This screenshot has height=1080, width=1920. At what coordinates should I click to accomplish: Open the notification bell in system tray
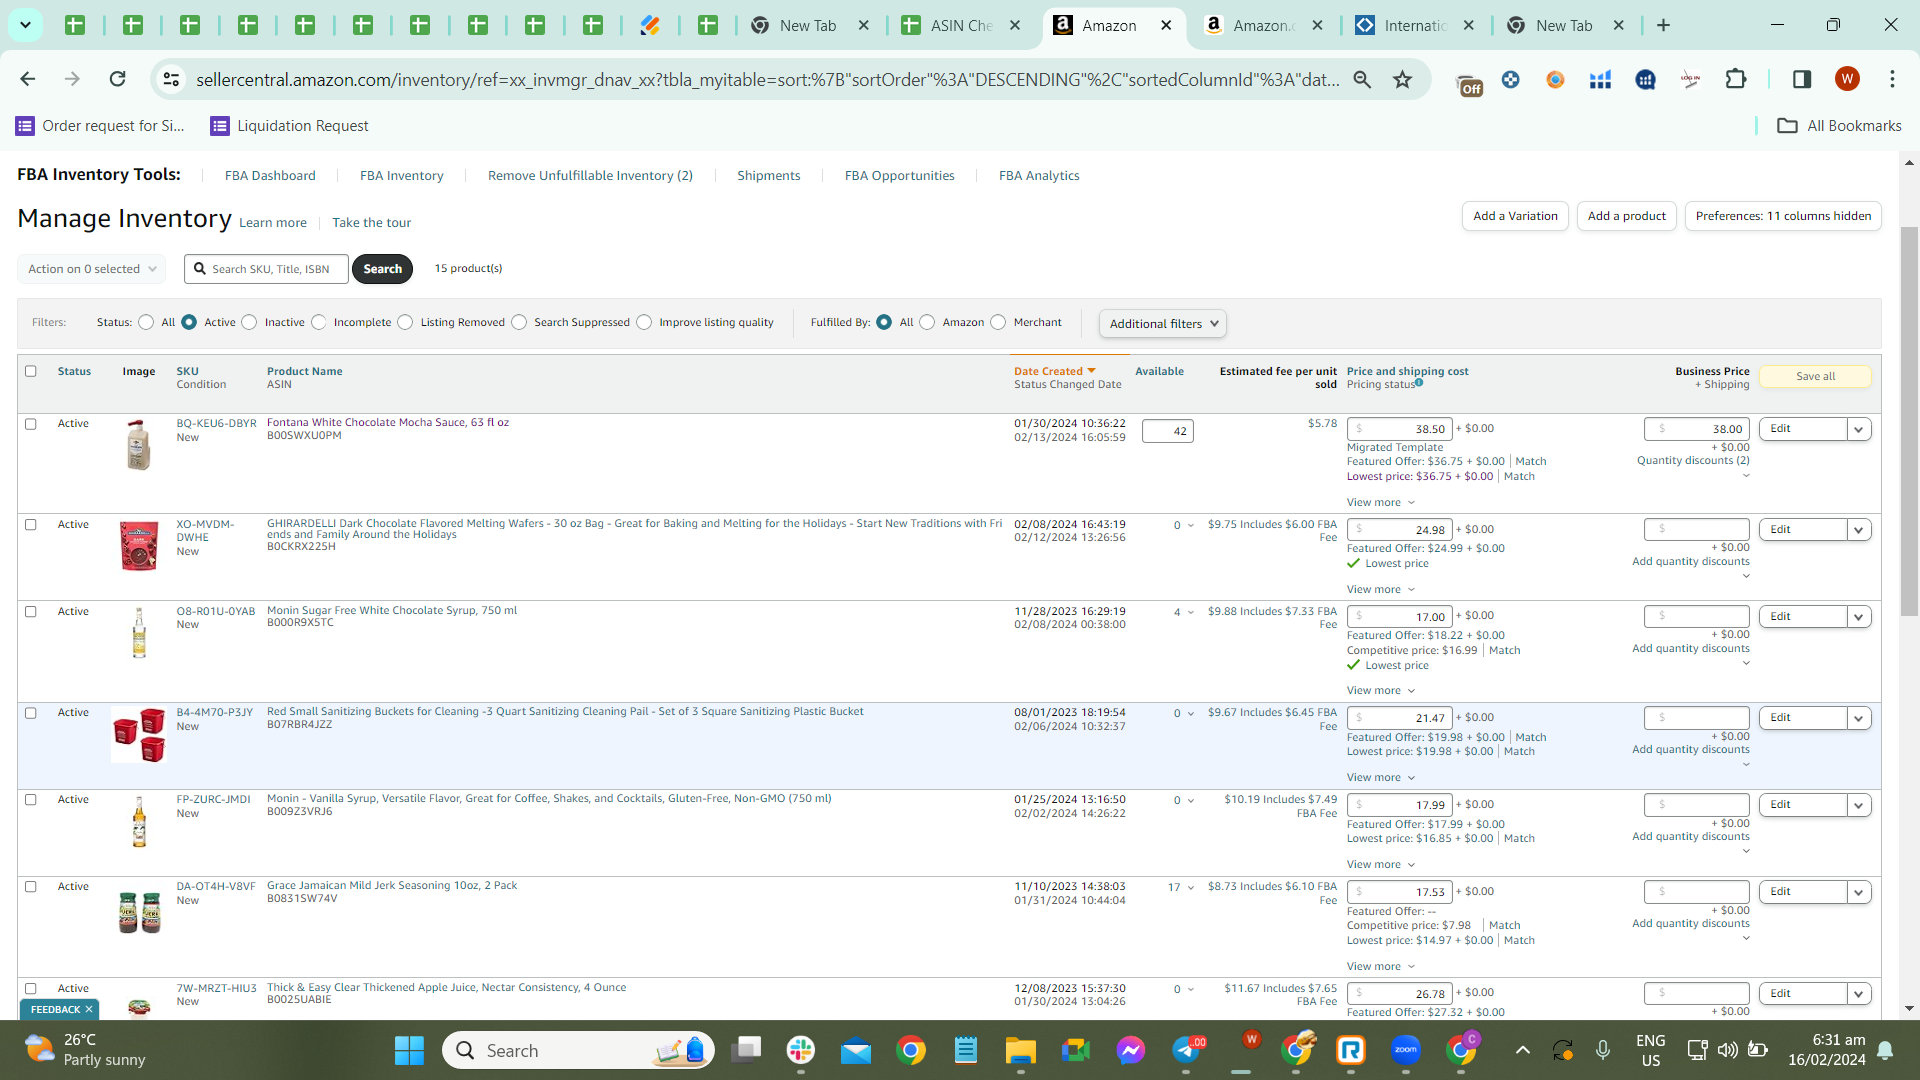1885,1050
